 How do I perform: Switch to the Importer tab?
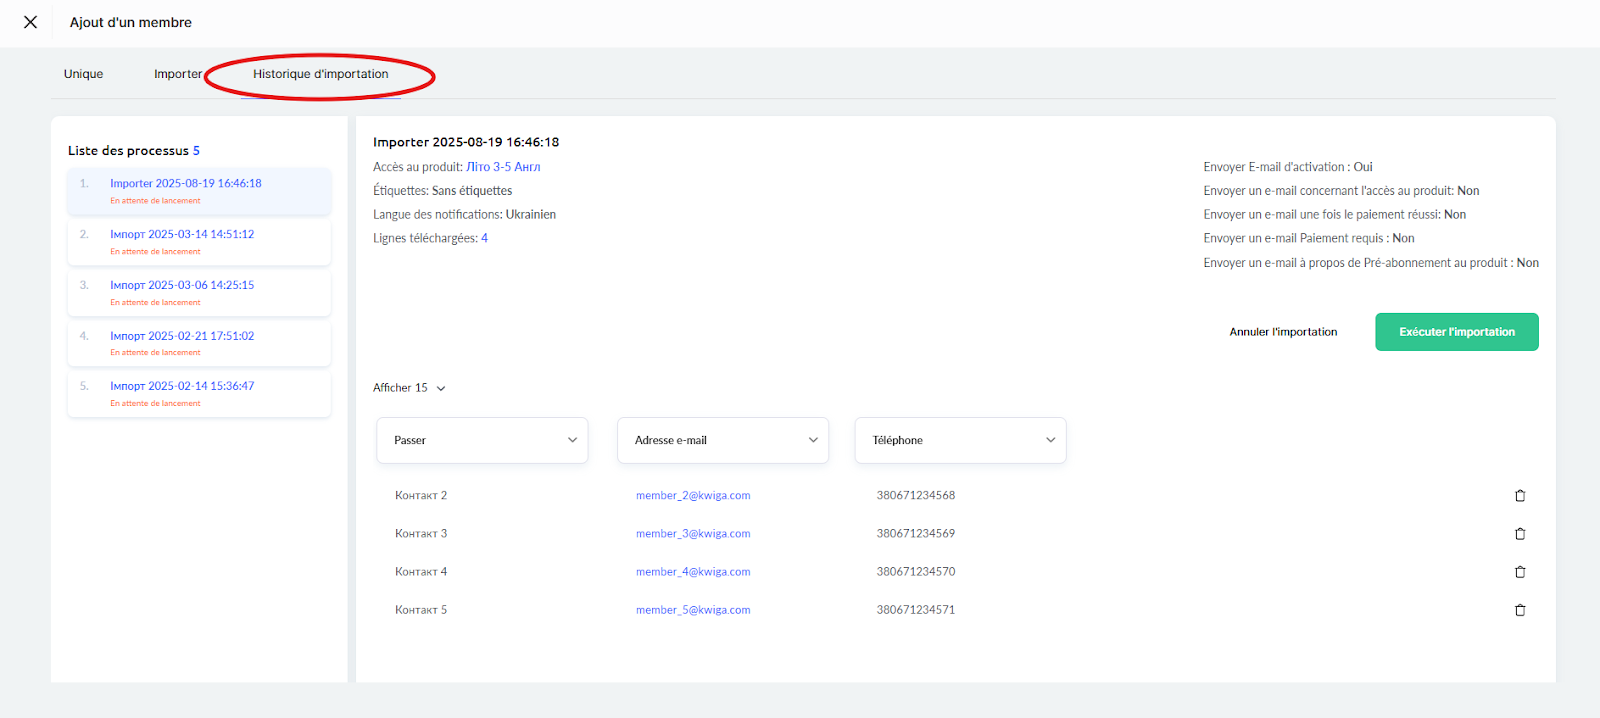point(177,74)
